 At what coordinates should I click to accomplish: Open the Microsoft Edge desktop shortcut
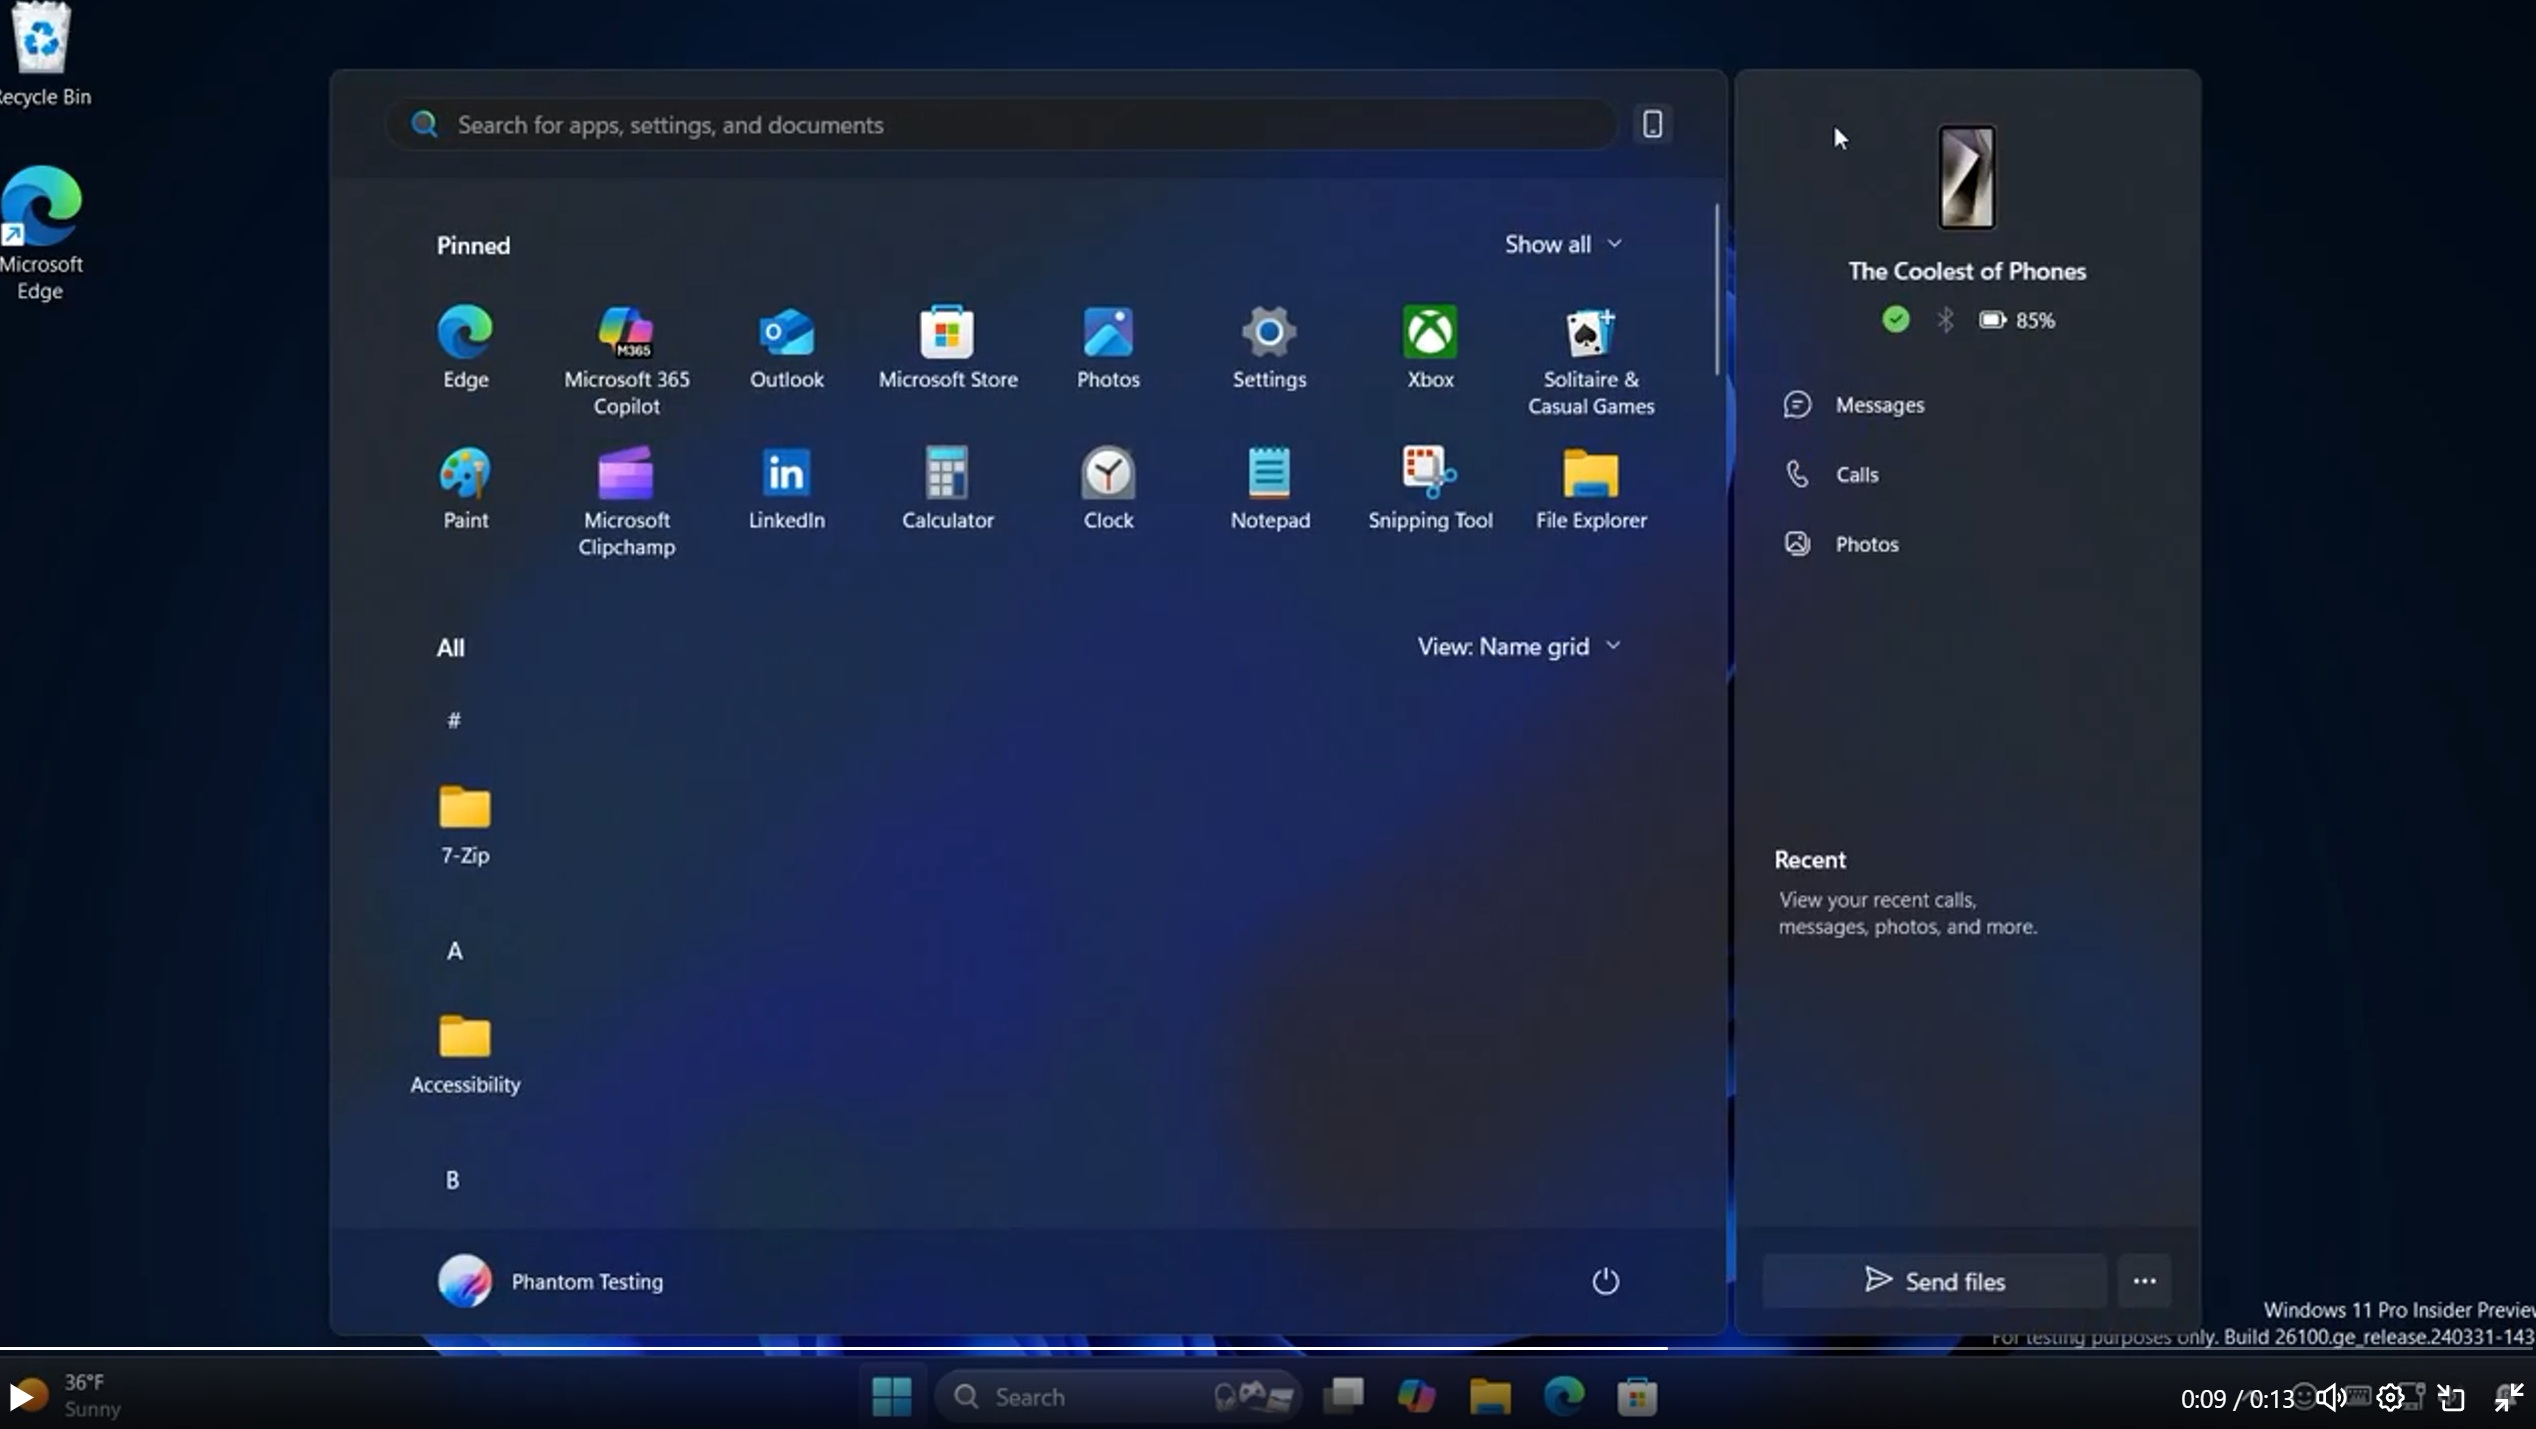pyautogui.click(x=40, y=233)
